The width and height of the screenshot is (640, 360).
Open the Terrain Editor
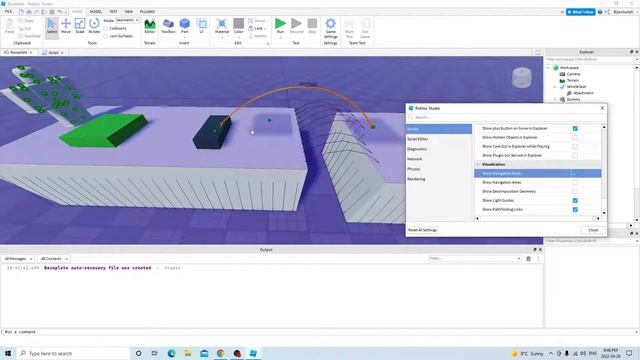(150, 26)
